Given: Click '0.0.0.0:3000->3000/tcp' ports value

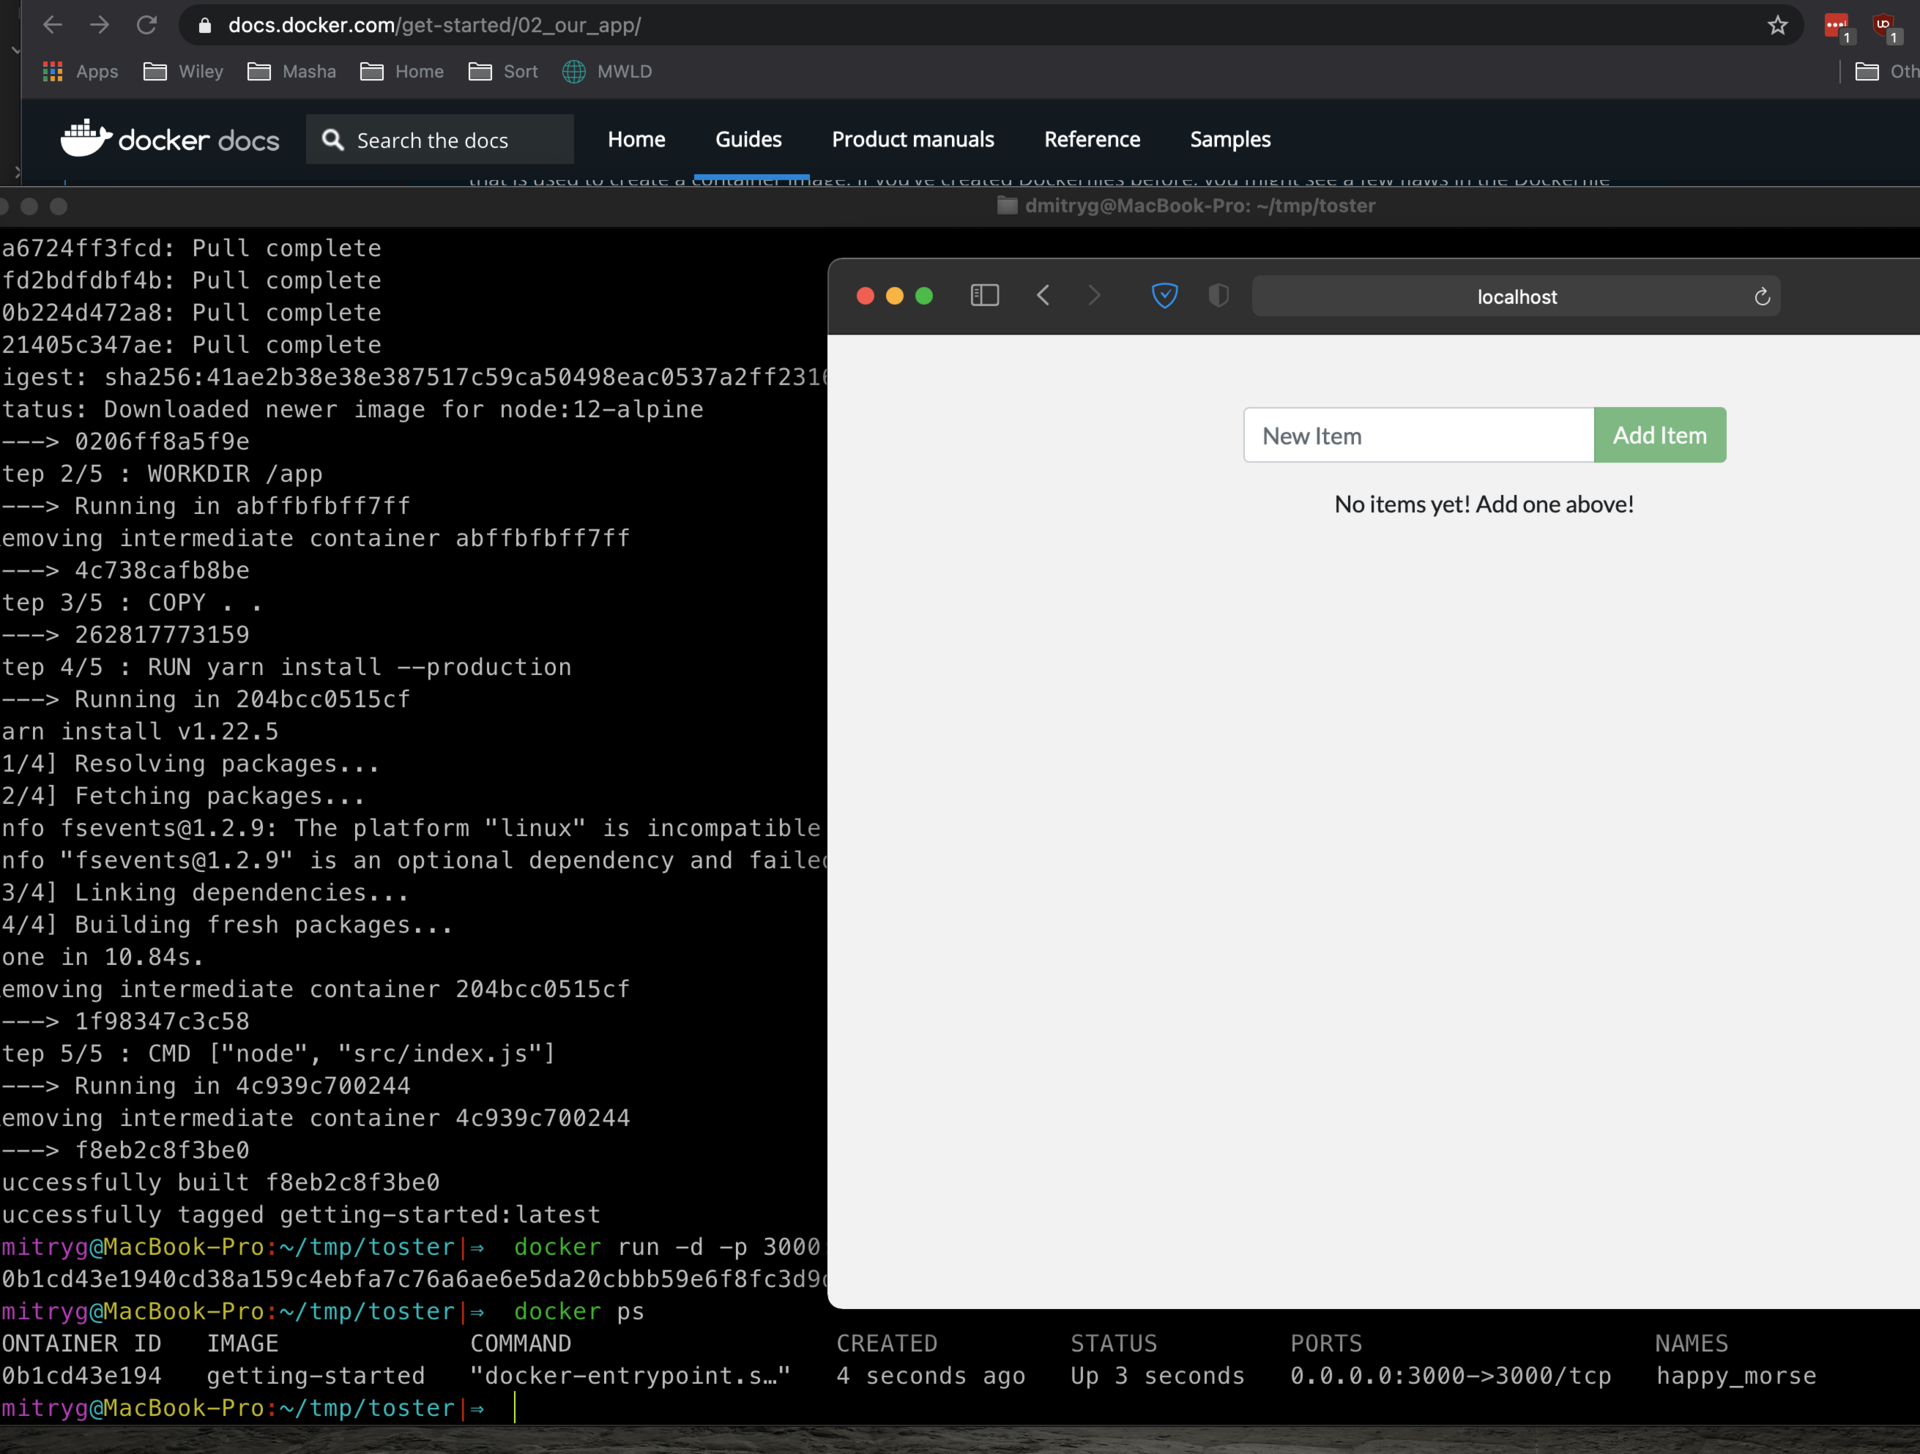Looking at the screenshot, I should [1450, 1376].
